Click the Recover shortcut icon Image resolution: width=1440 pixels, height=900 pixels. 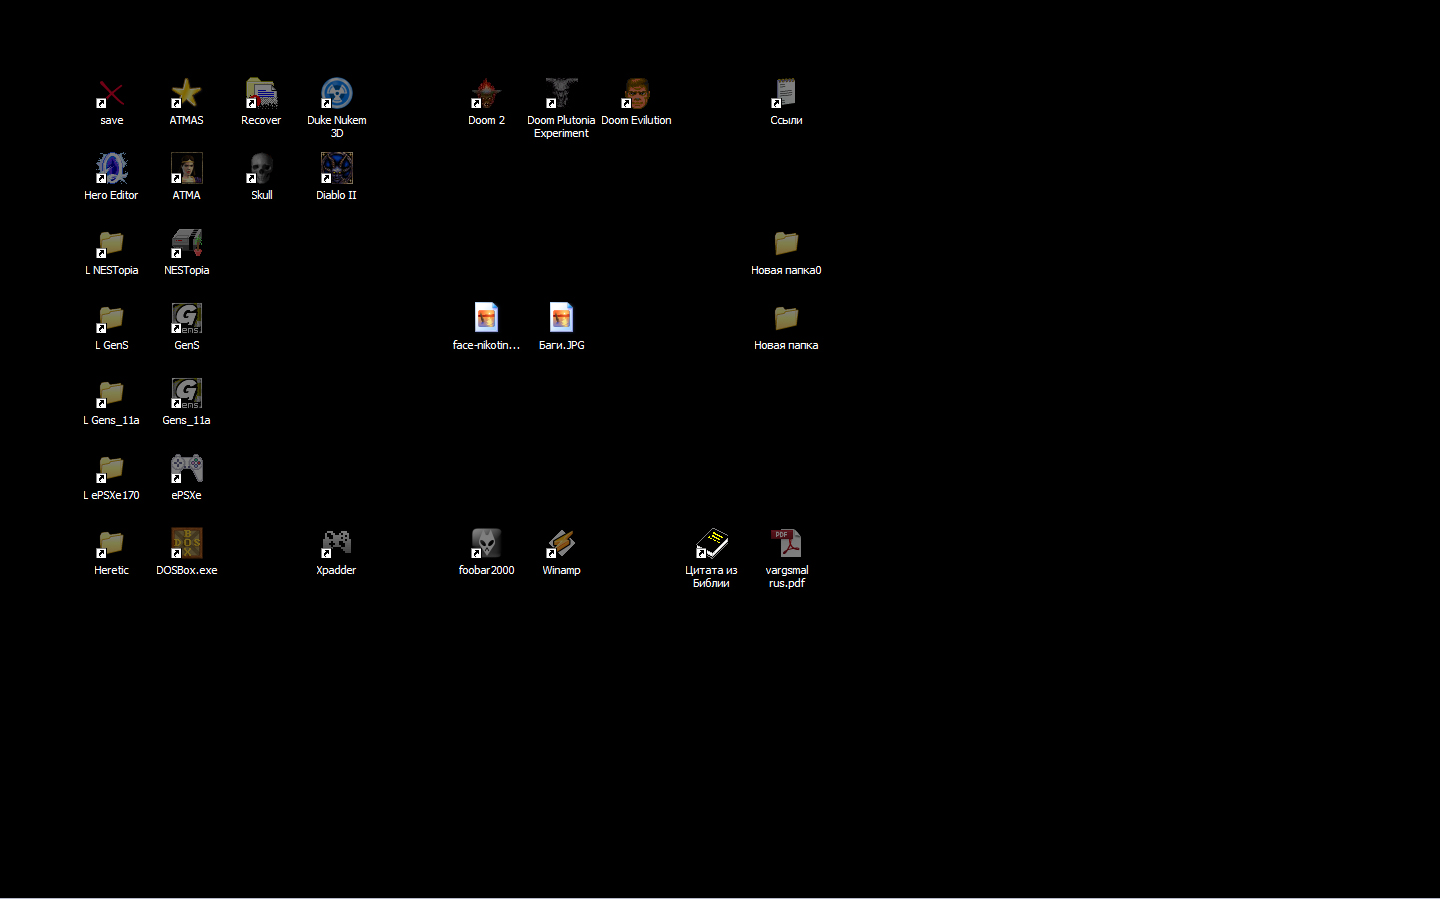(x=261, y=95)
